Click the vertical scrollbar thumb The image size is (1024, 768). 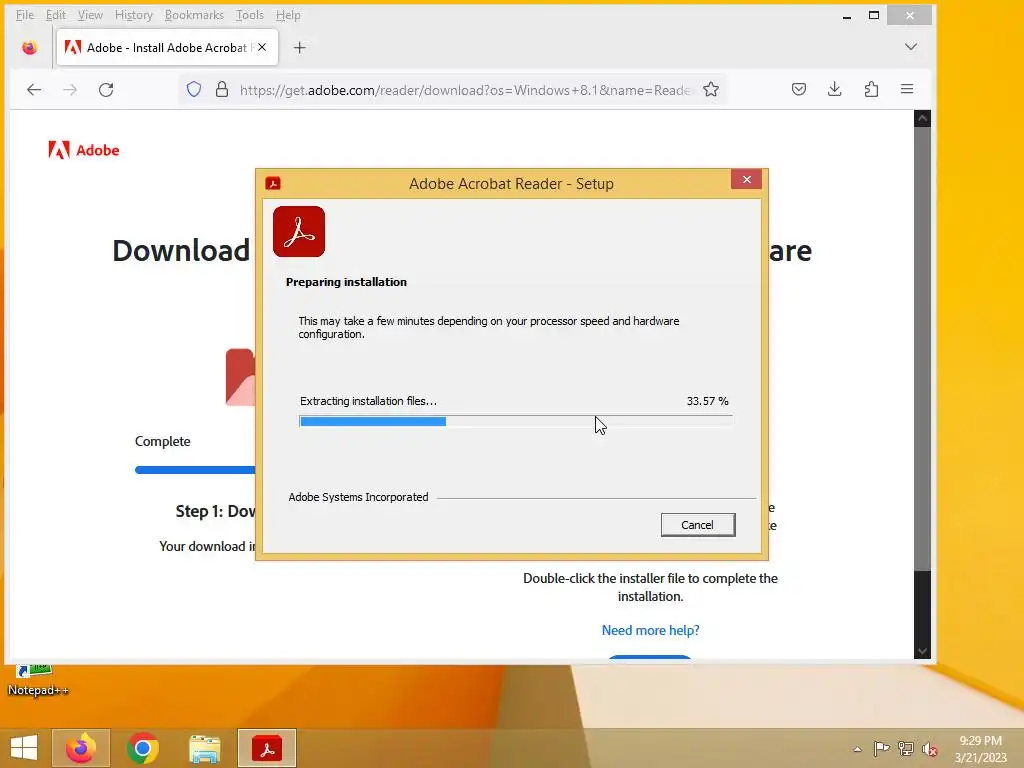(922, 349)
